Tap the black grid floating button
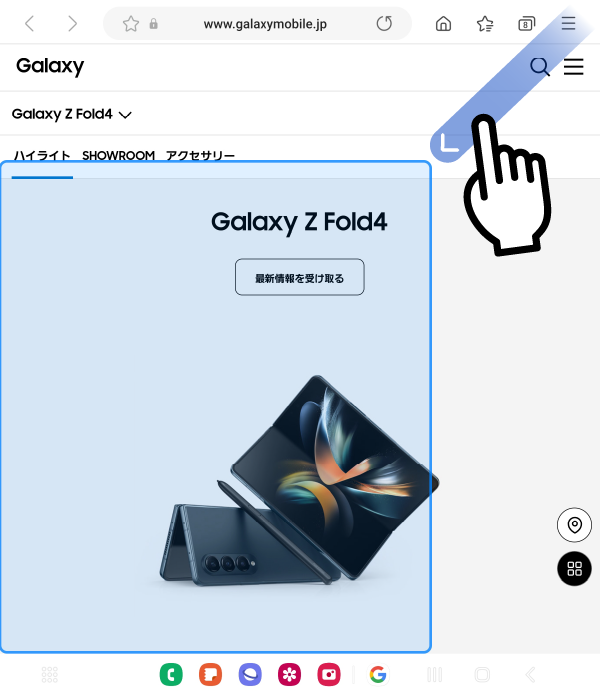 click(x=574, y=569)
